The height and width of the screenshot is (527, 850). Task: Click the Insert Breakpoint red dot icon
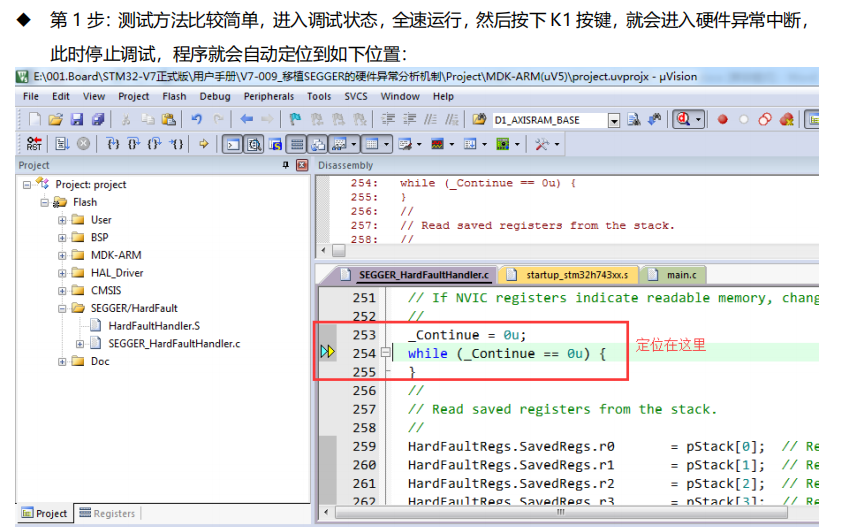tap(722, 120)
